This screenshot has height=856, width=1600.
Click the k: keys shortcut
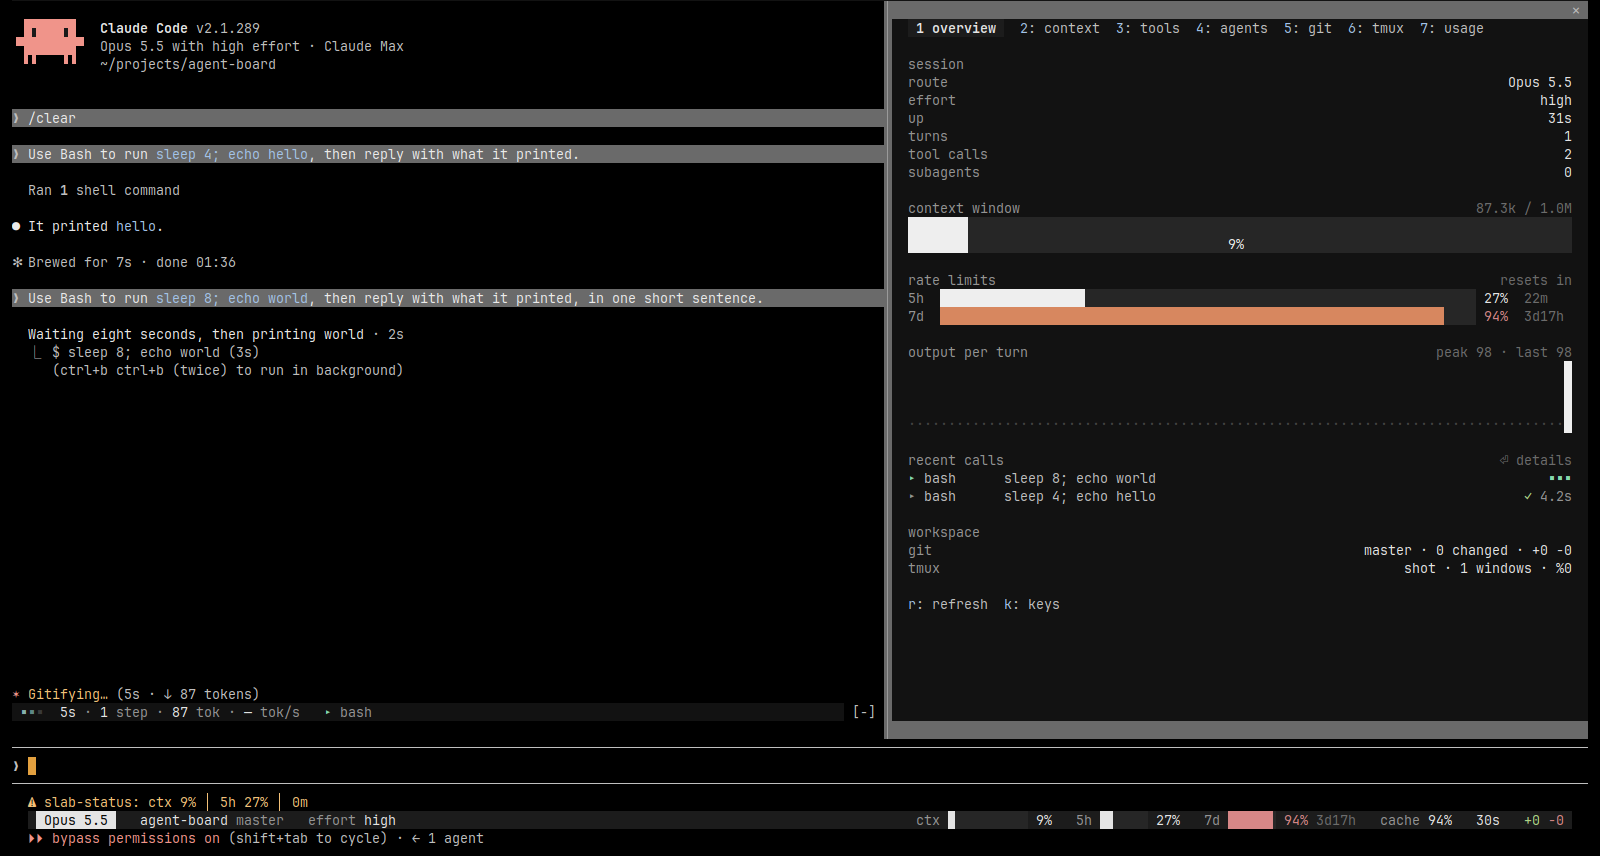pyautogui.click(x=1032, y=604)
